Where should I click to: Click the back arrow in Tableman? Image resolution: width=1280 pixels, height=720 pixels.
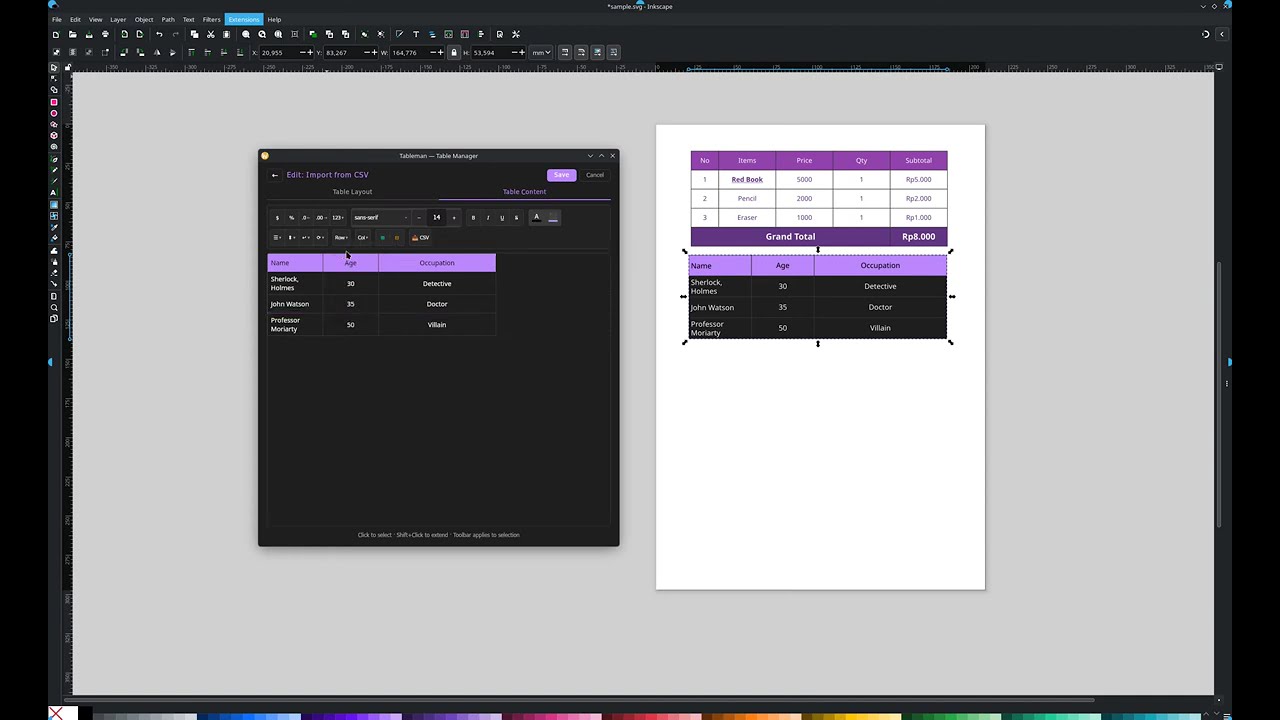[275, 175]
